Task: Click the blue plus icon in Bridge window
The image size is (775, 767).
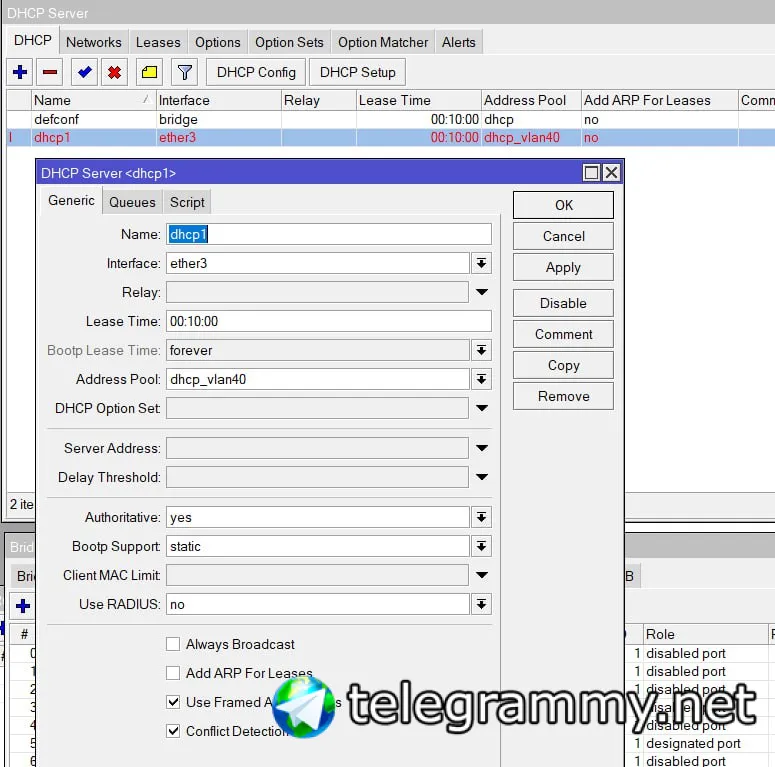Action: [x=23, y=605]
